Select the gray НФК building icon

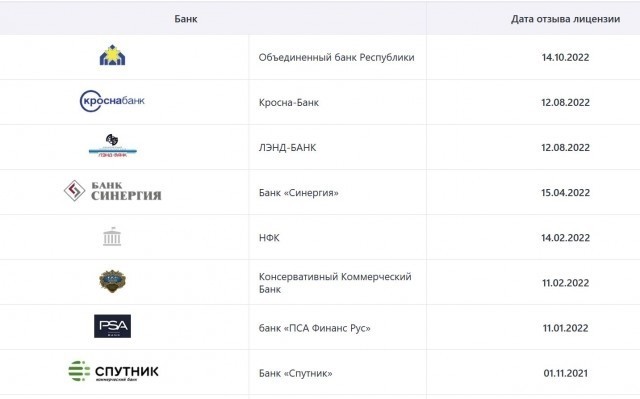point(112,236)
